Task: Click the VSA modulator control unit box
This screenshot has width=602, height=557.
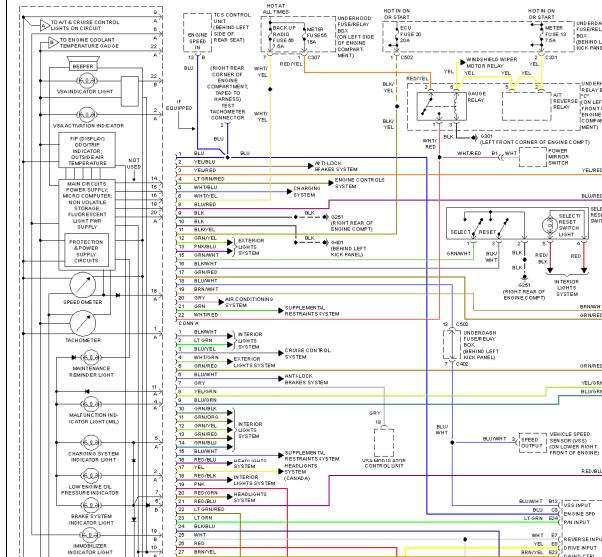Action: pyautogui.click(x=384, y=443)
